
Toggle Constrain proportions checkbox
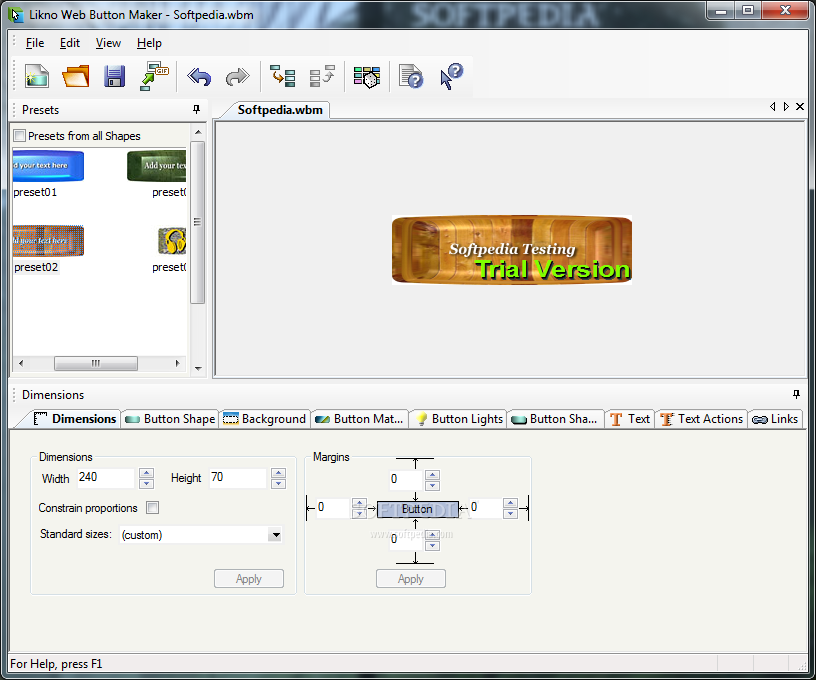point(152,508)
